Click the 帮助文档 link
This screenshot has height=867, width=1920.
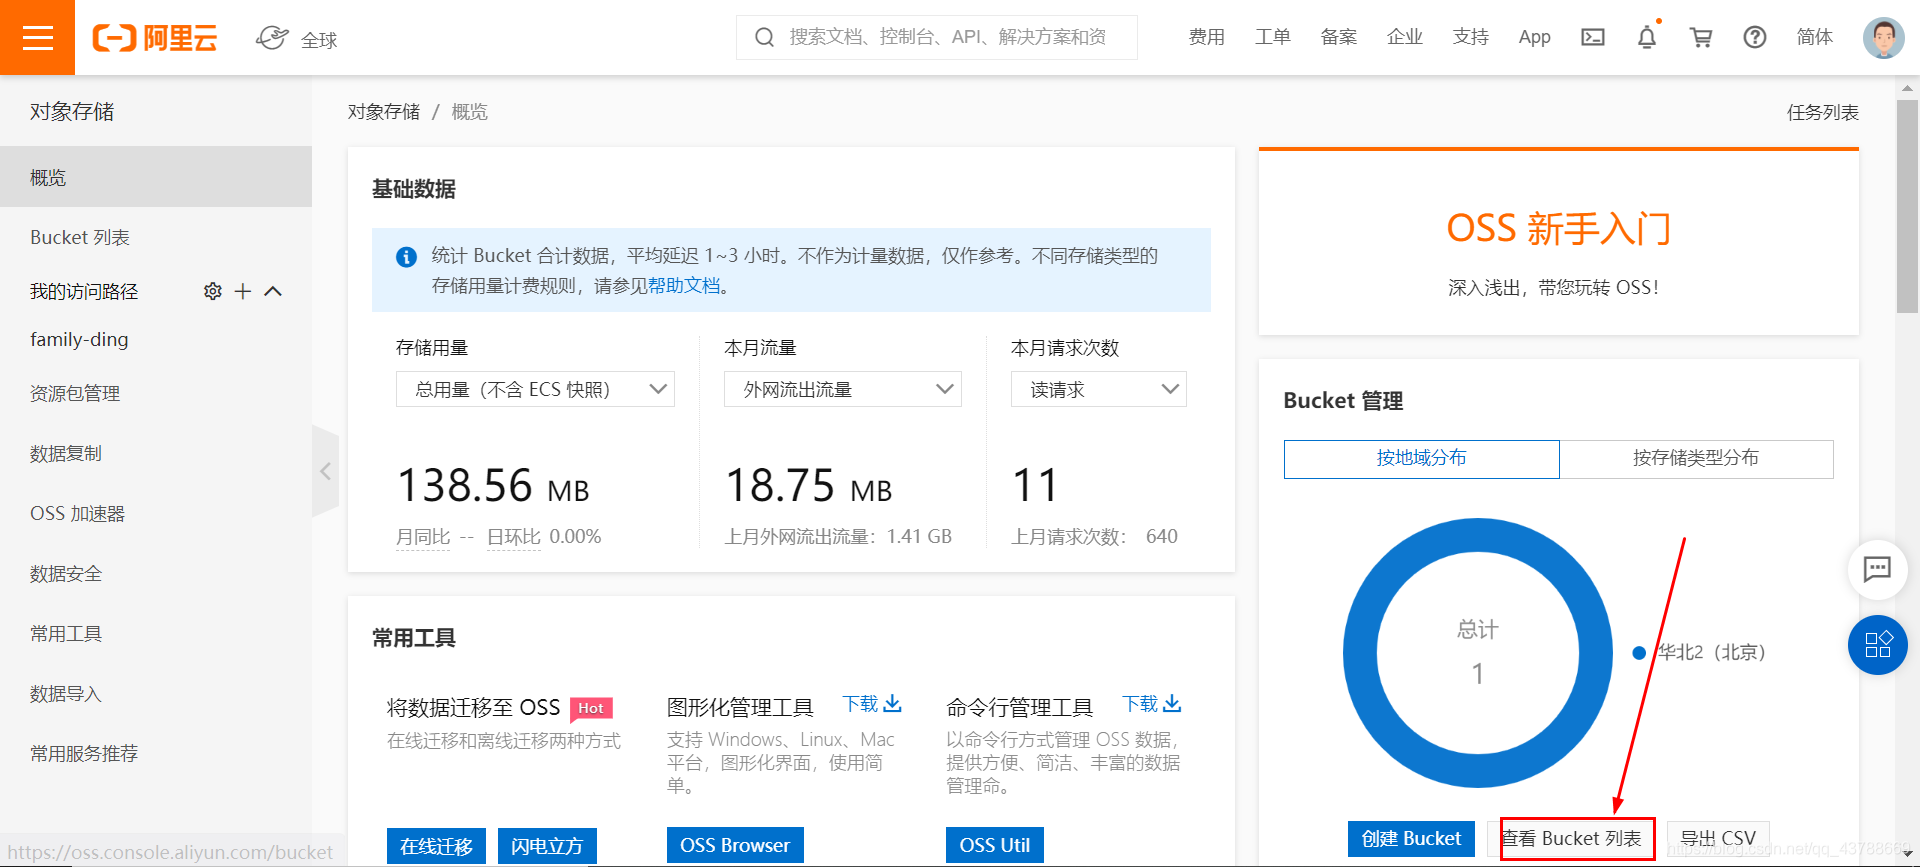click(684, 286)
